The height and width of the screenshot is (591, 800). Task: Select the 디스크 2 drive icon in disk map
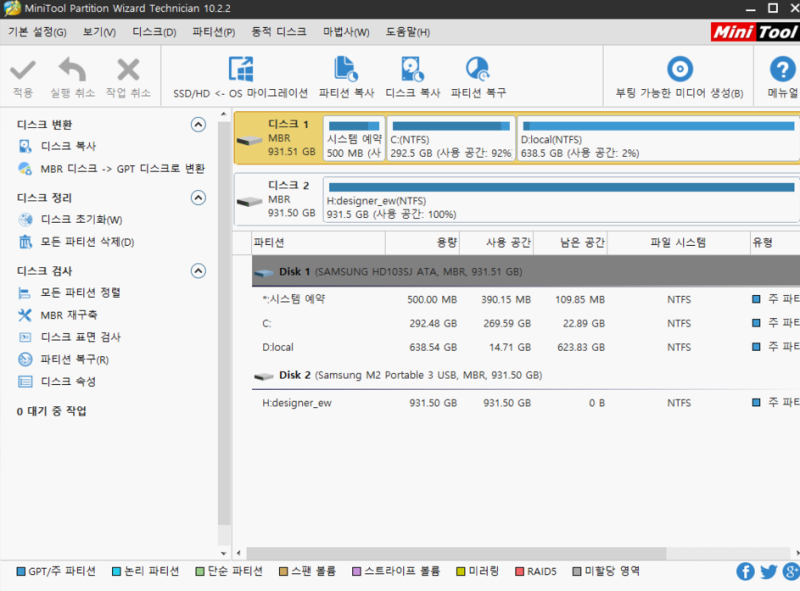point(249,202)
